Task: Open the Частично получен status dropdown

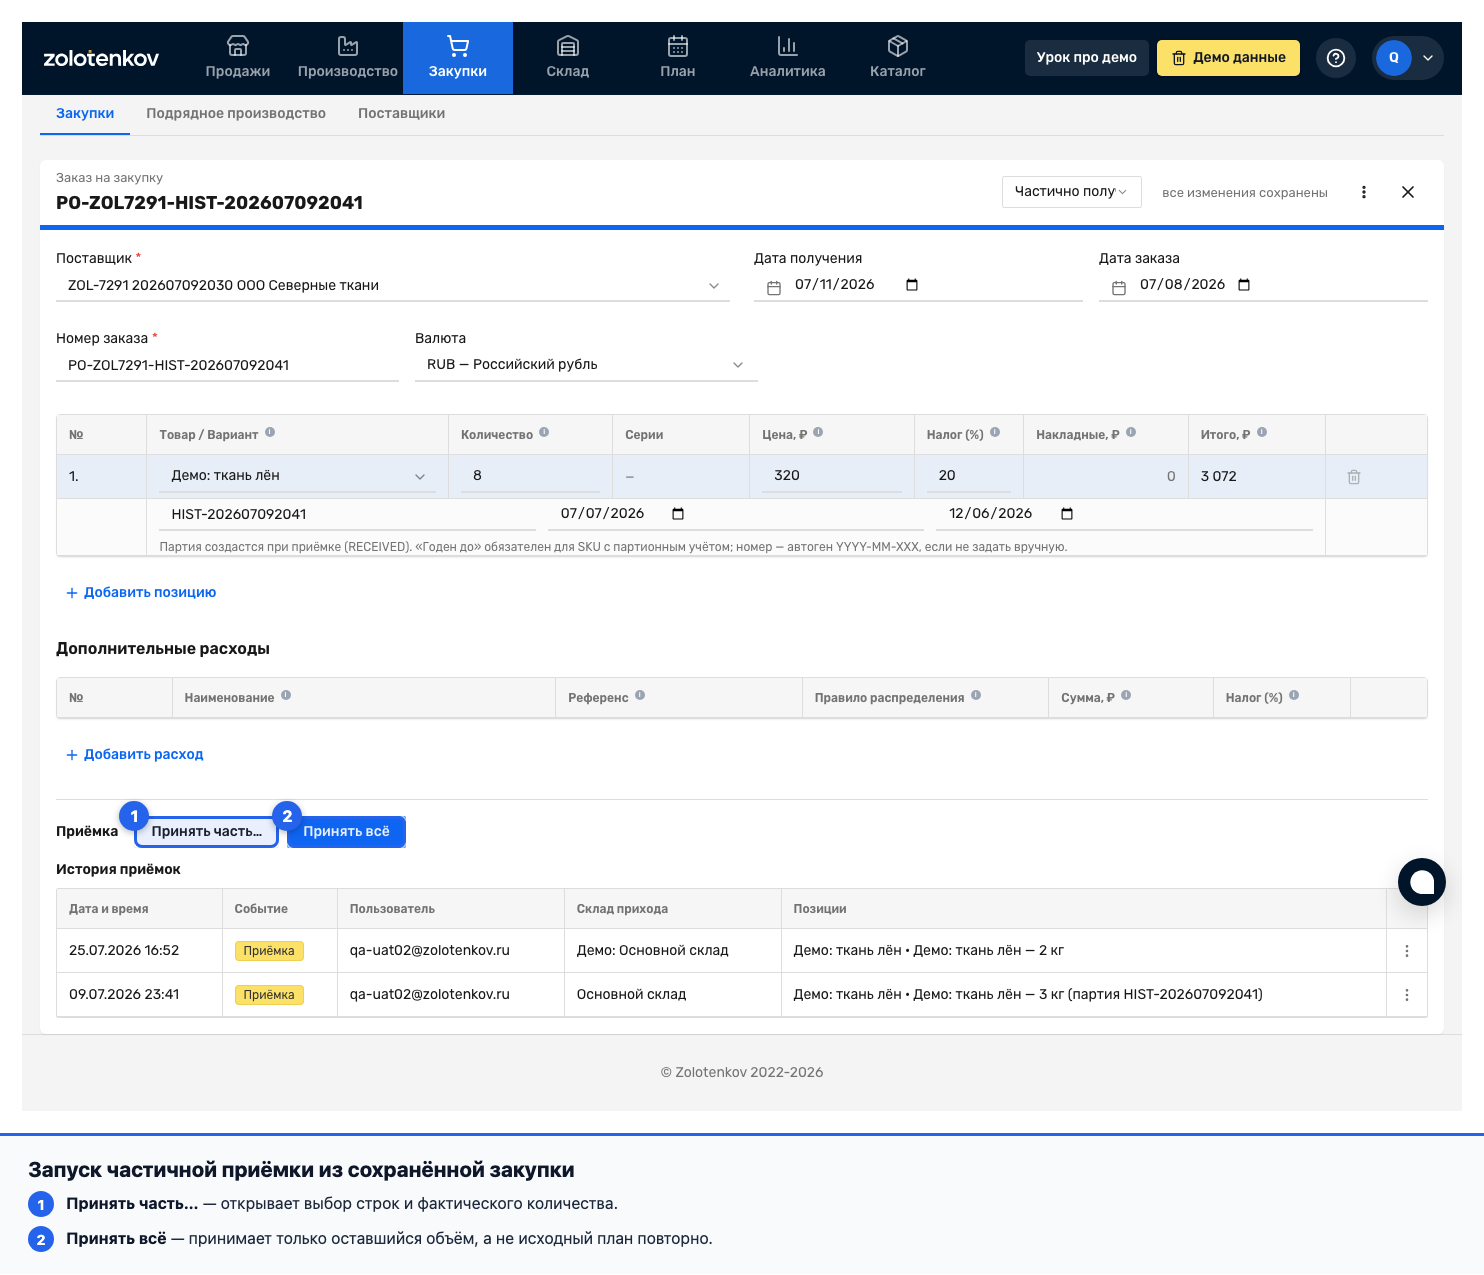Action: point(1072,192)
